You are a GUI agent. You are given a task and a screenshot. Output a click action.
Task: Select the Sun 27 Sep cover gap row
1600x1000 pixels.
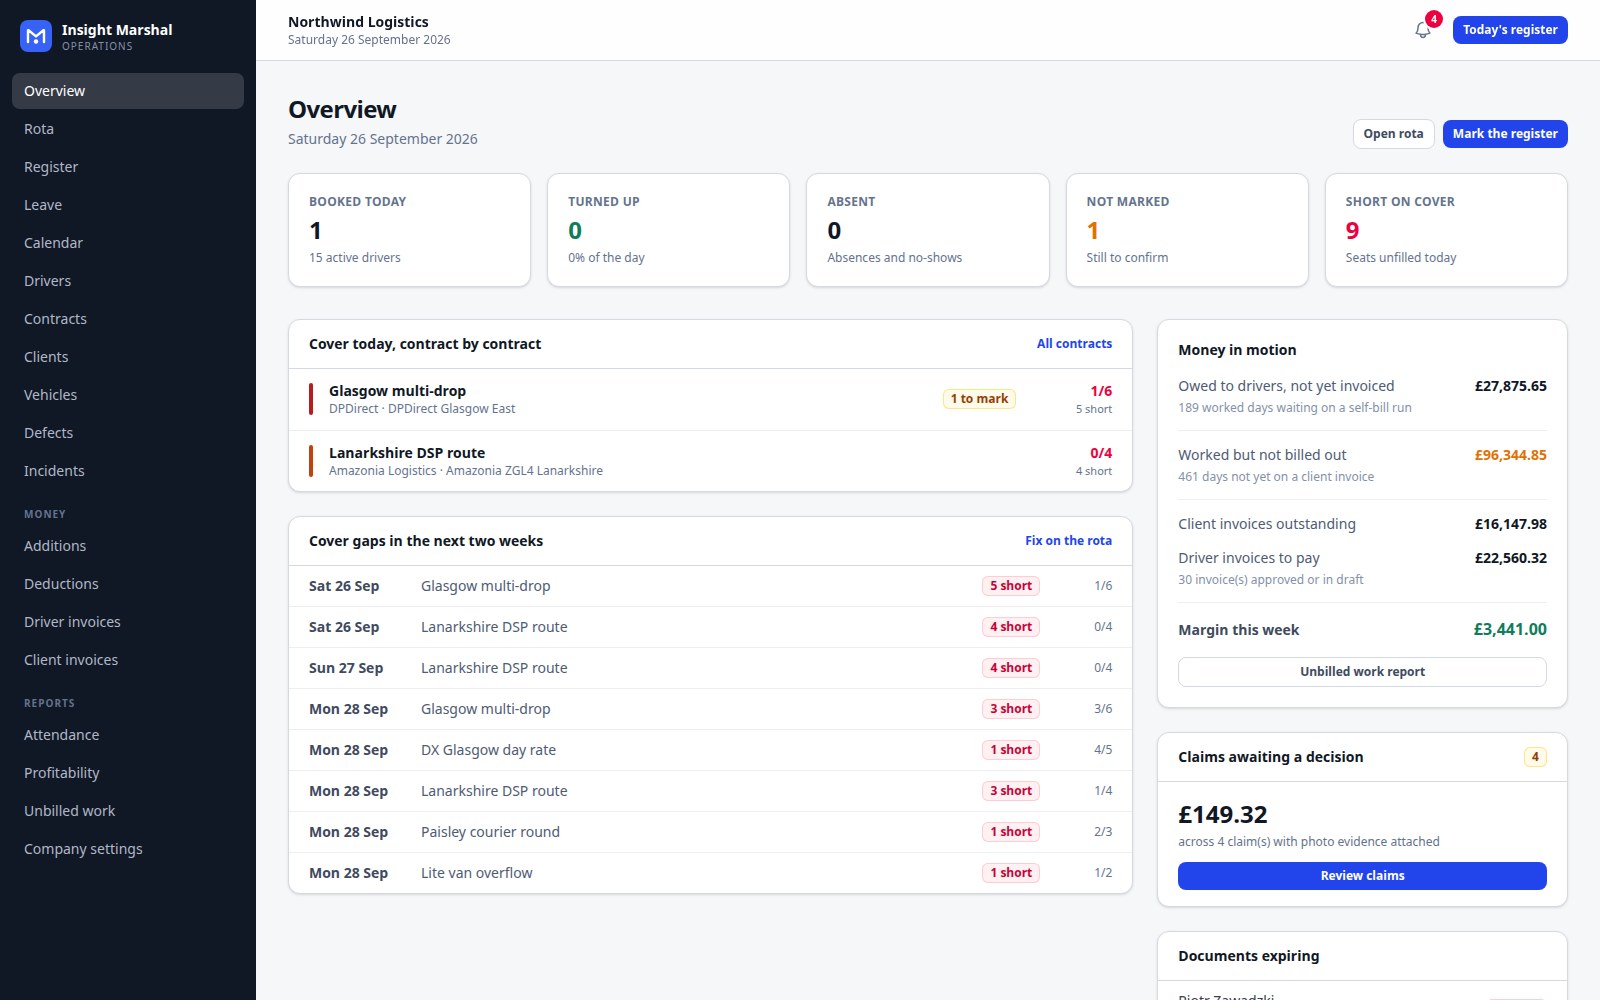[x=710, y=668]
